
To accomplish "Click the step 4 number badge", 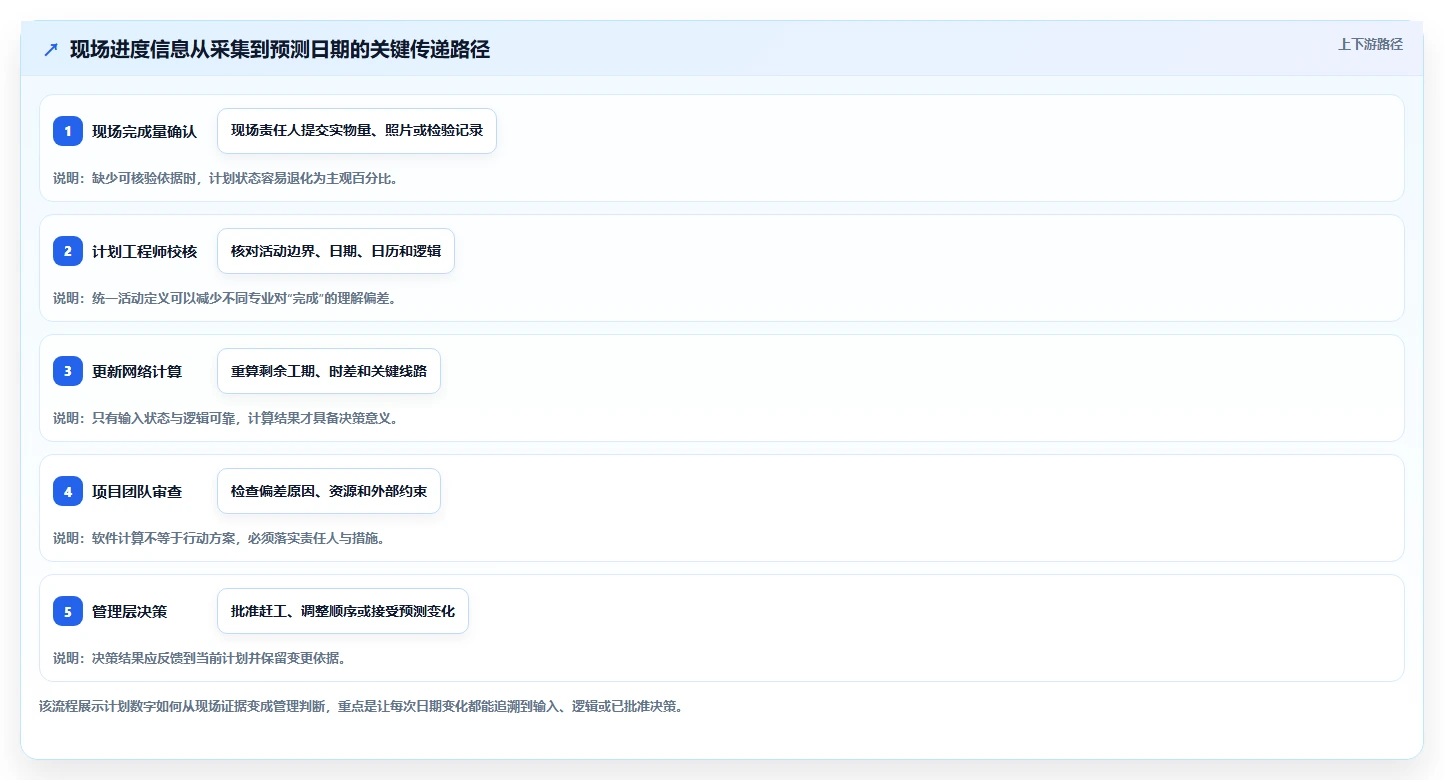I will [68, 491].
